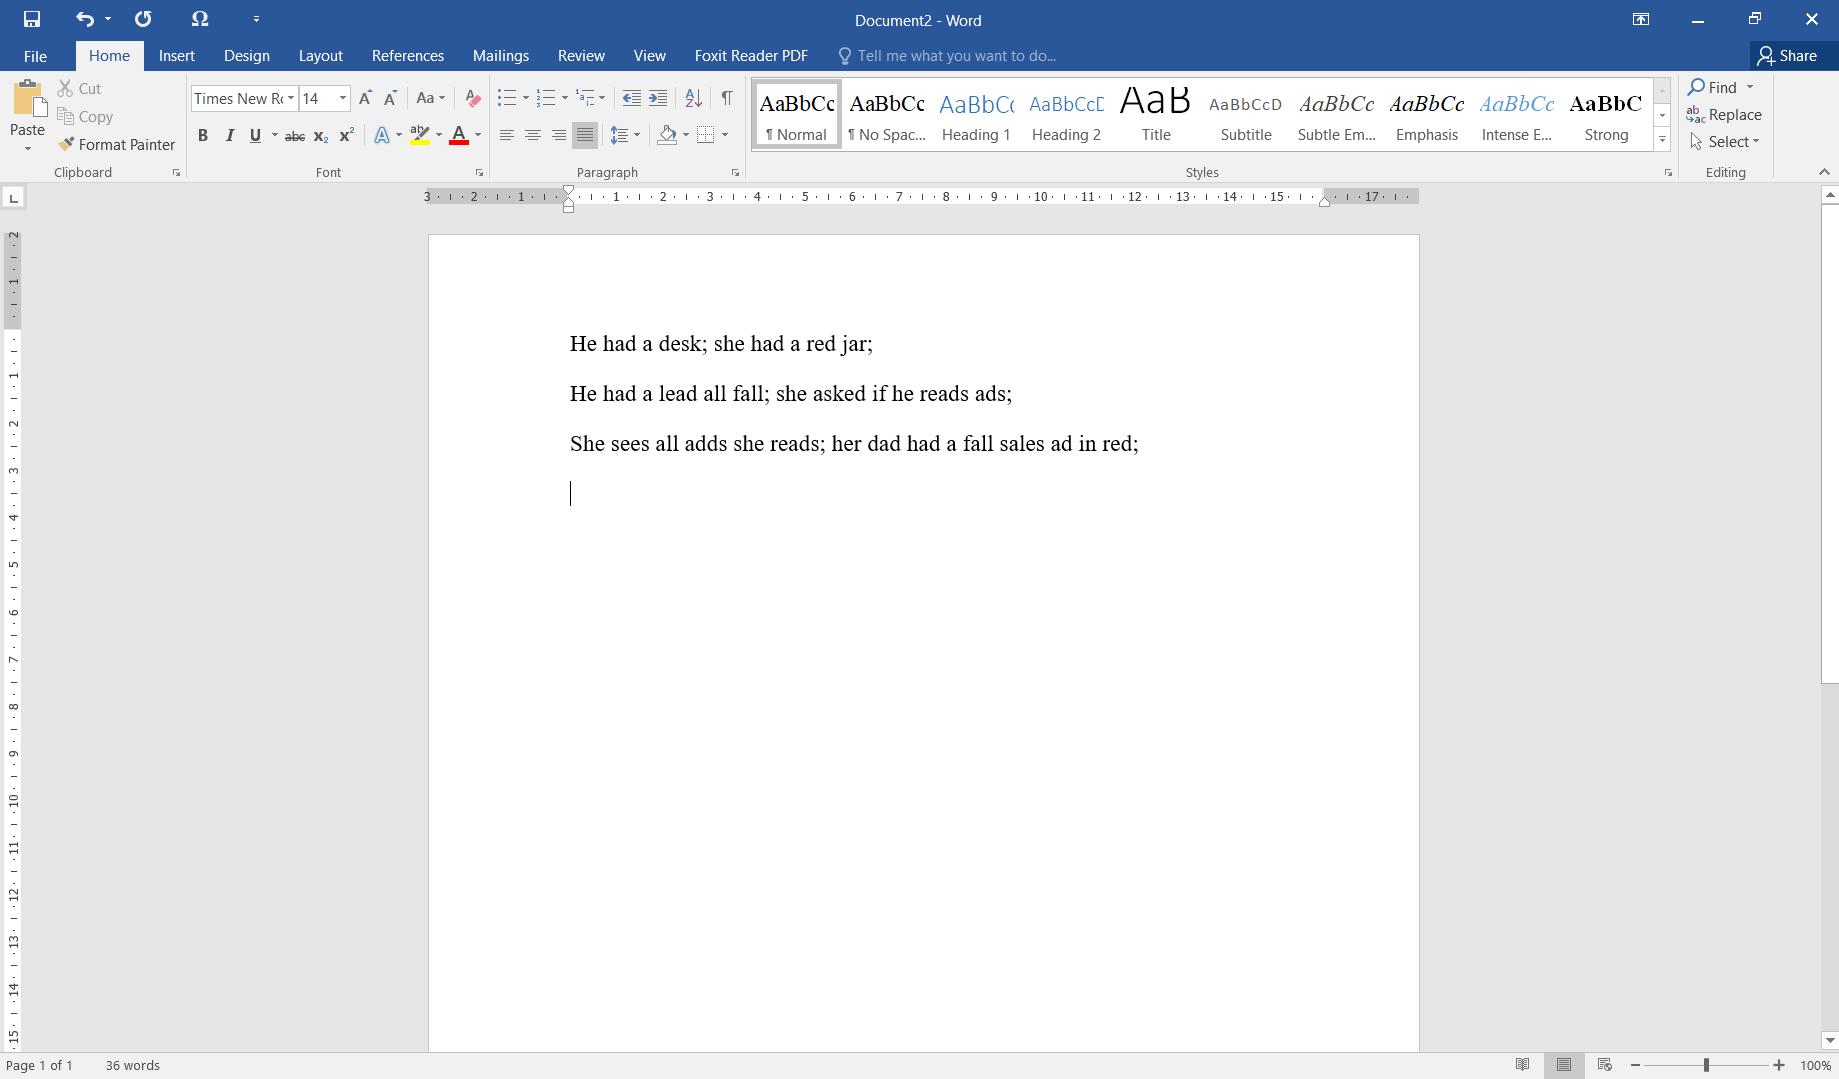Click the Repeat typing icon

pos(143,19)
